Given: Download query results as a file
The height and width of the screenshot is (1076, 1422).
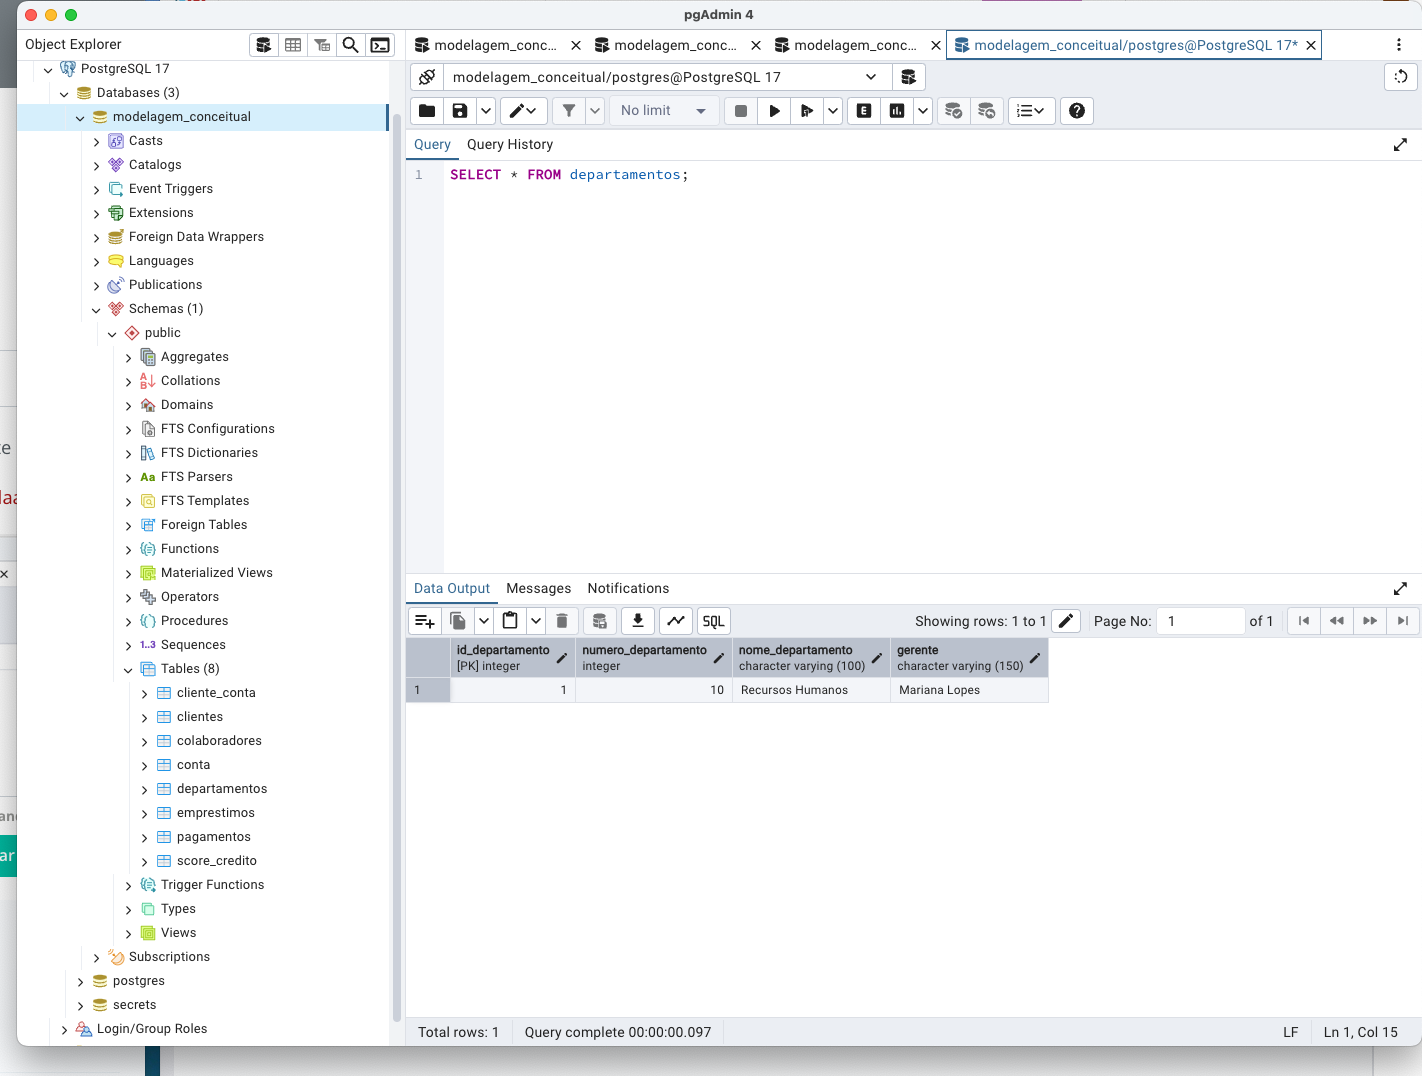Looking at the screenshot, I should pyautogui.click(x=637, y=621).
